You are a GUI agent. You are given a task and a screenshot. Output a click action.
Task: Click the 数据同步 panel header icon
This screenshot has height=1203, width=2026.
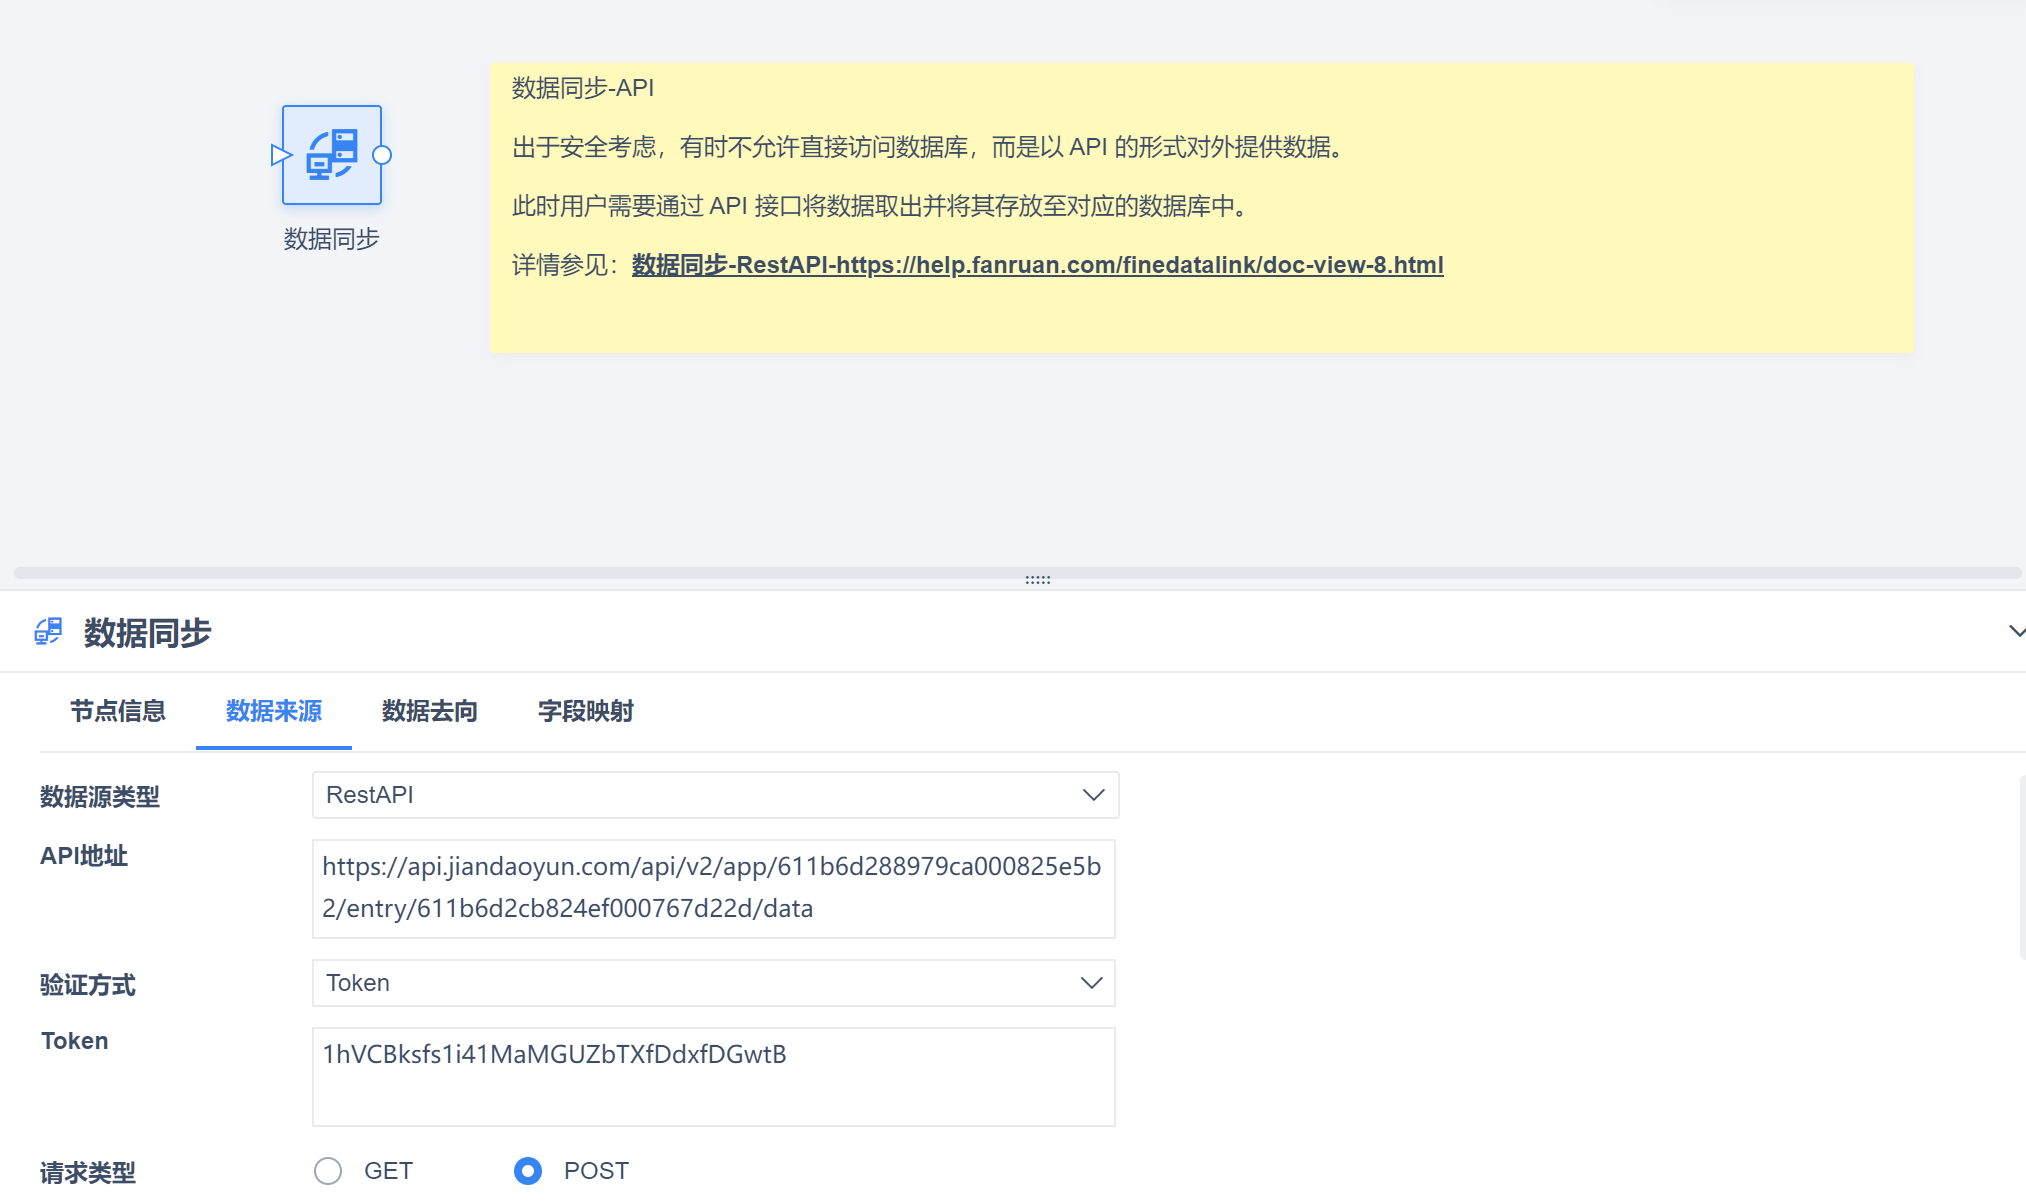pyautogui.click(x=48, y=632)
